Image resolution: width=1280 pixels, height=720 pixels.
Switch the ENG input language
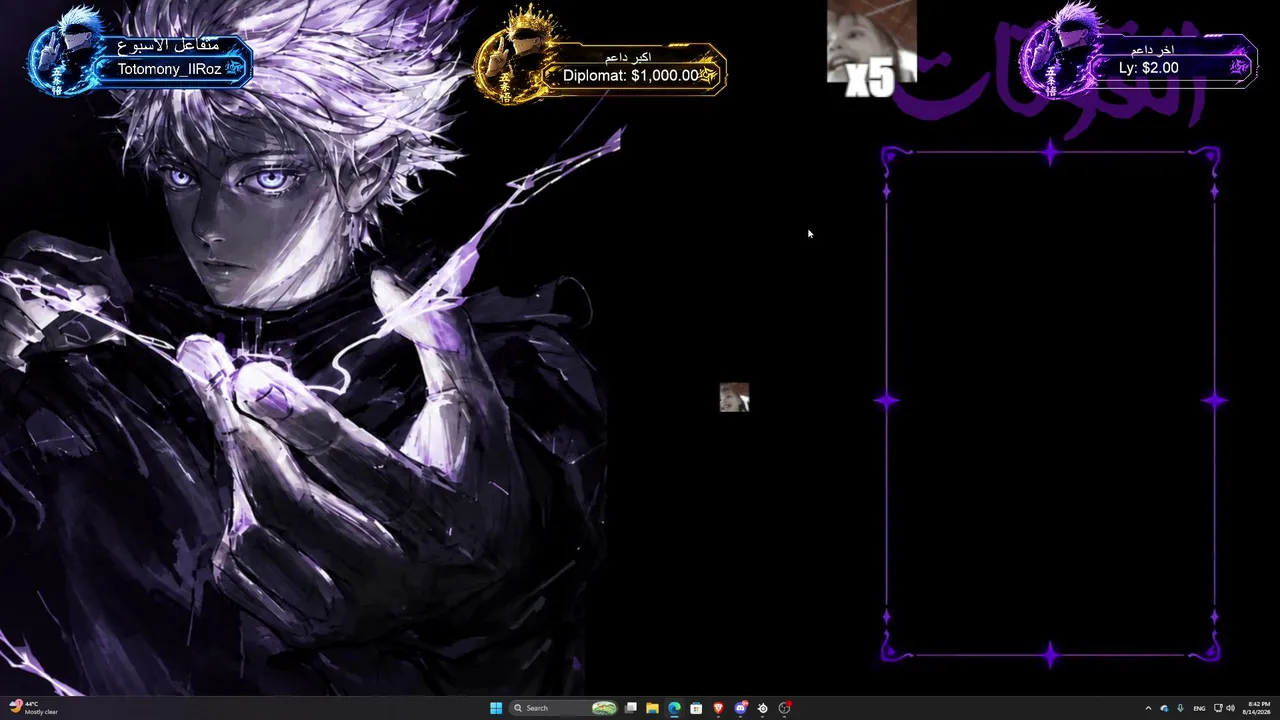coord(1199,708)
